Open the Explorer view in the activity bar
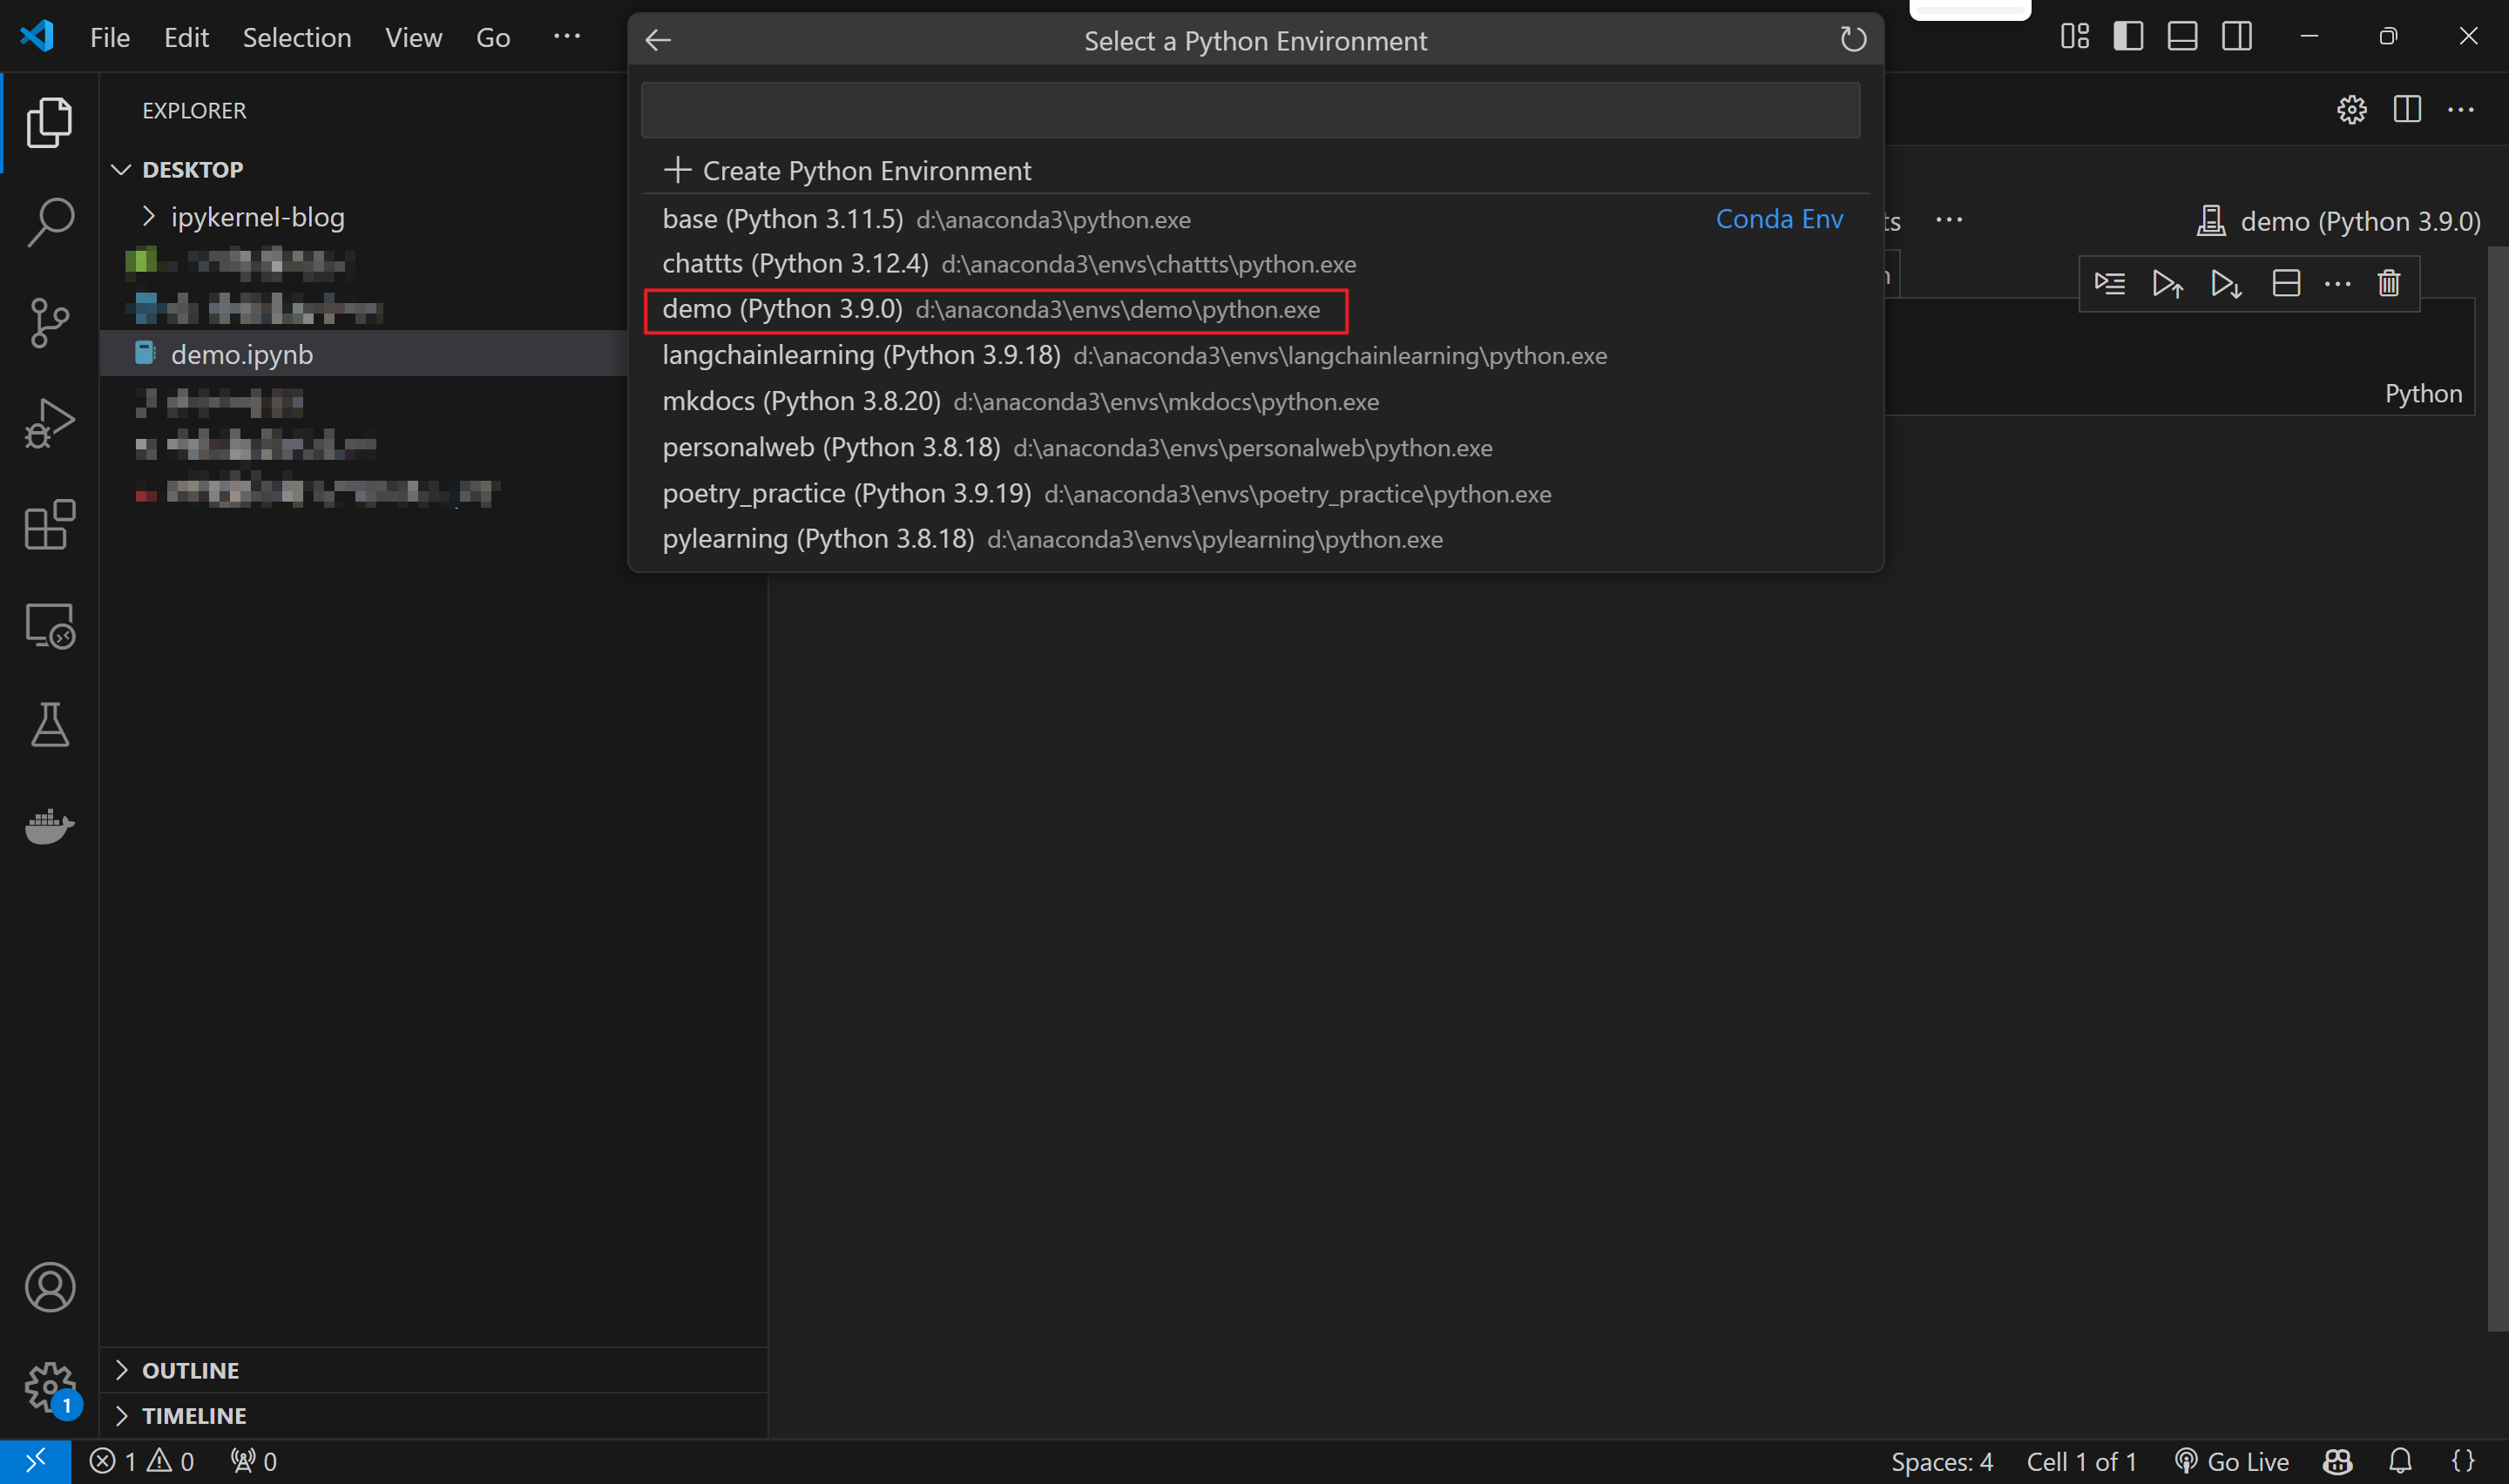The image size is (2509, 1484). pyautogui.click(x=49, y=122)
